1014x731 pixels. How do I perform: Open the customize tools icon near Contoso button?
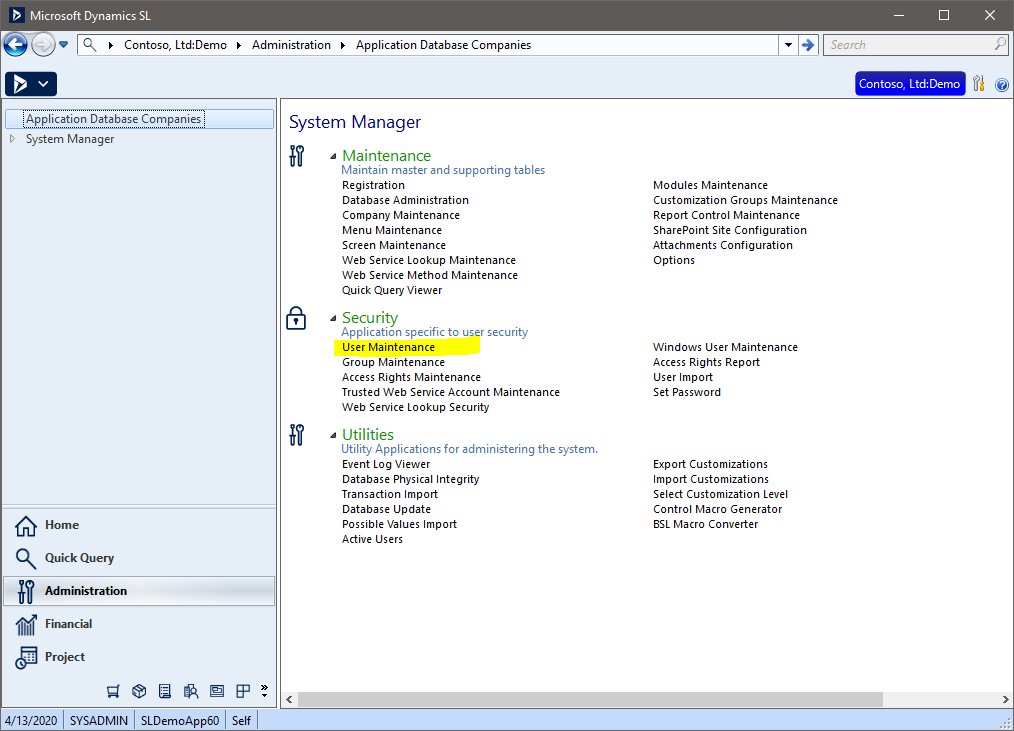point(978,84)
